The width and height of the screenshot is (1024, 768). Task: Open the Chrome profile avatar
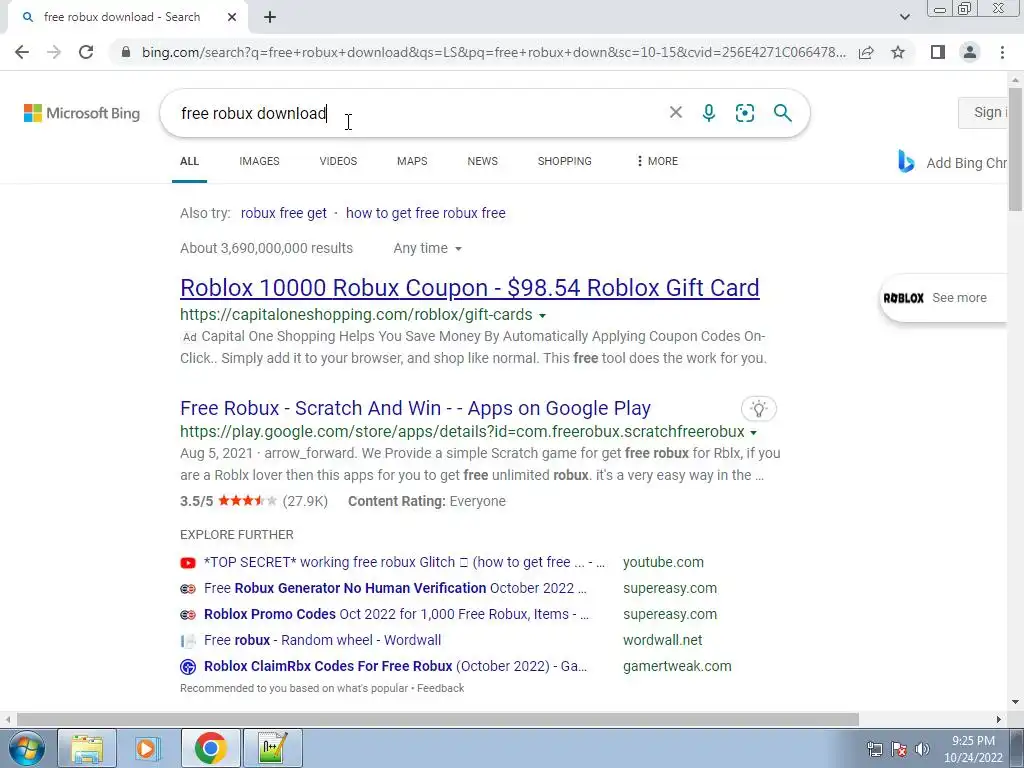point(970,52)
